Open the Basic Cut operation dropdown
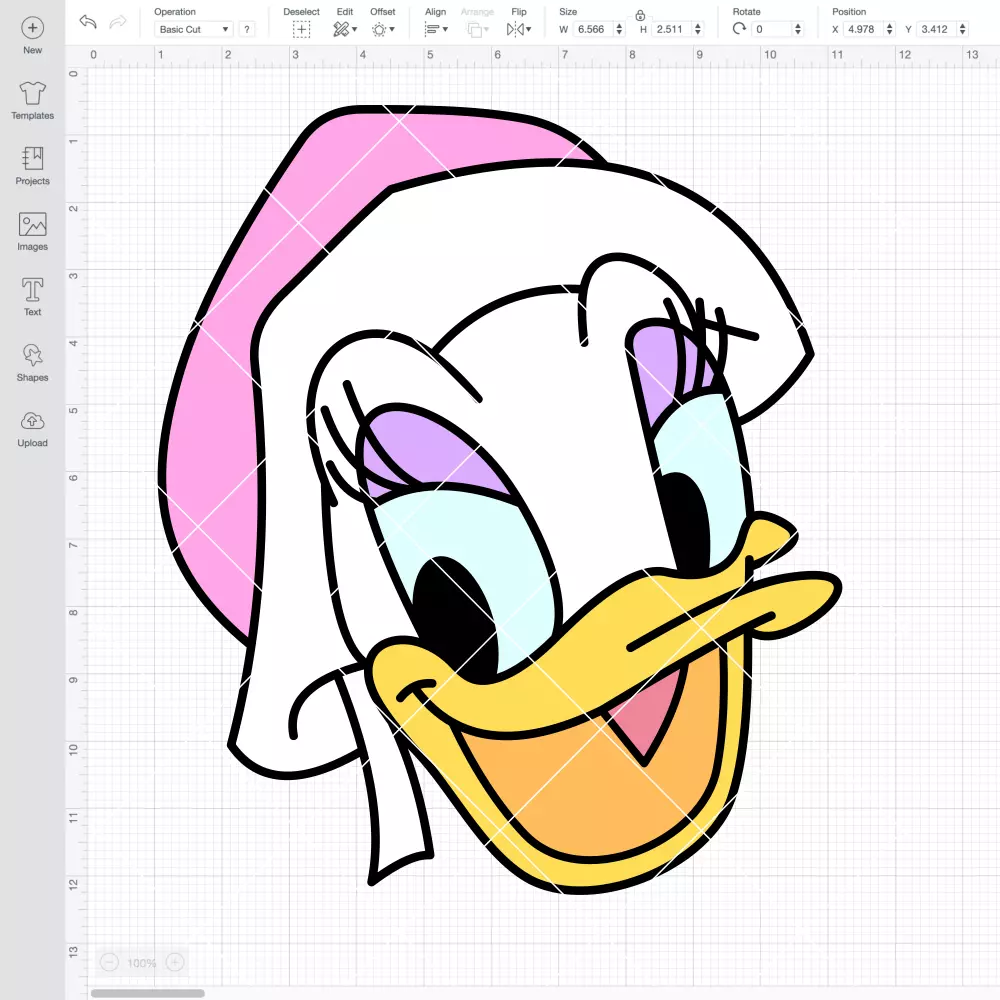 click(194, 29)
